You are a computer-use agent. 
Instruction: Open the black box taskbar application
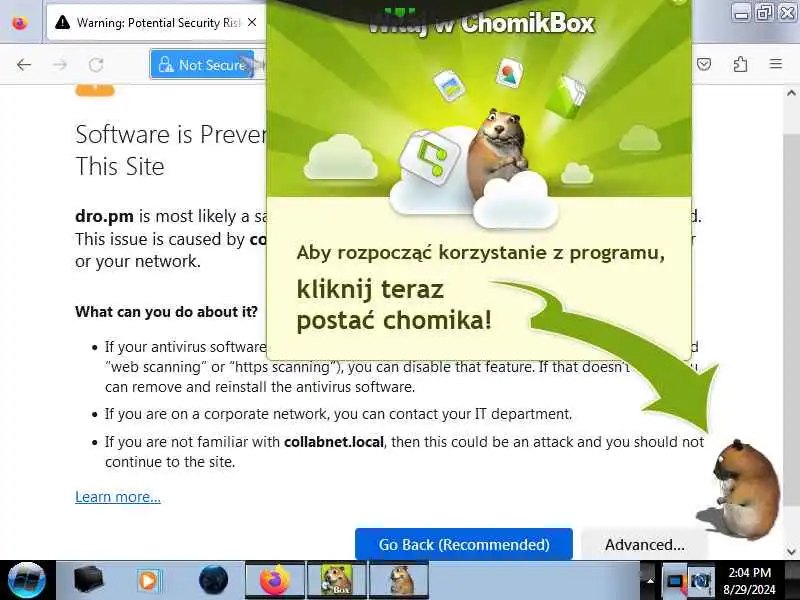click(89, 580)
